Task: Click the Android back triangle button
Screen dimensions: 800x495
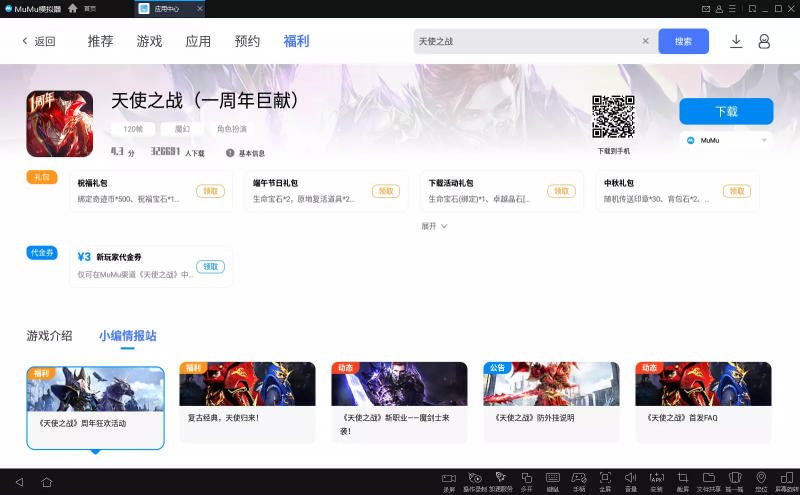Action: 19,482
